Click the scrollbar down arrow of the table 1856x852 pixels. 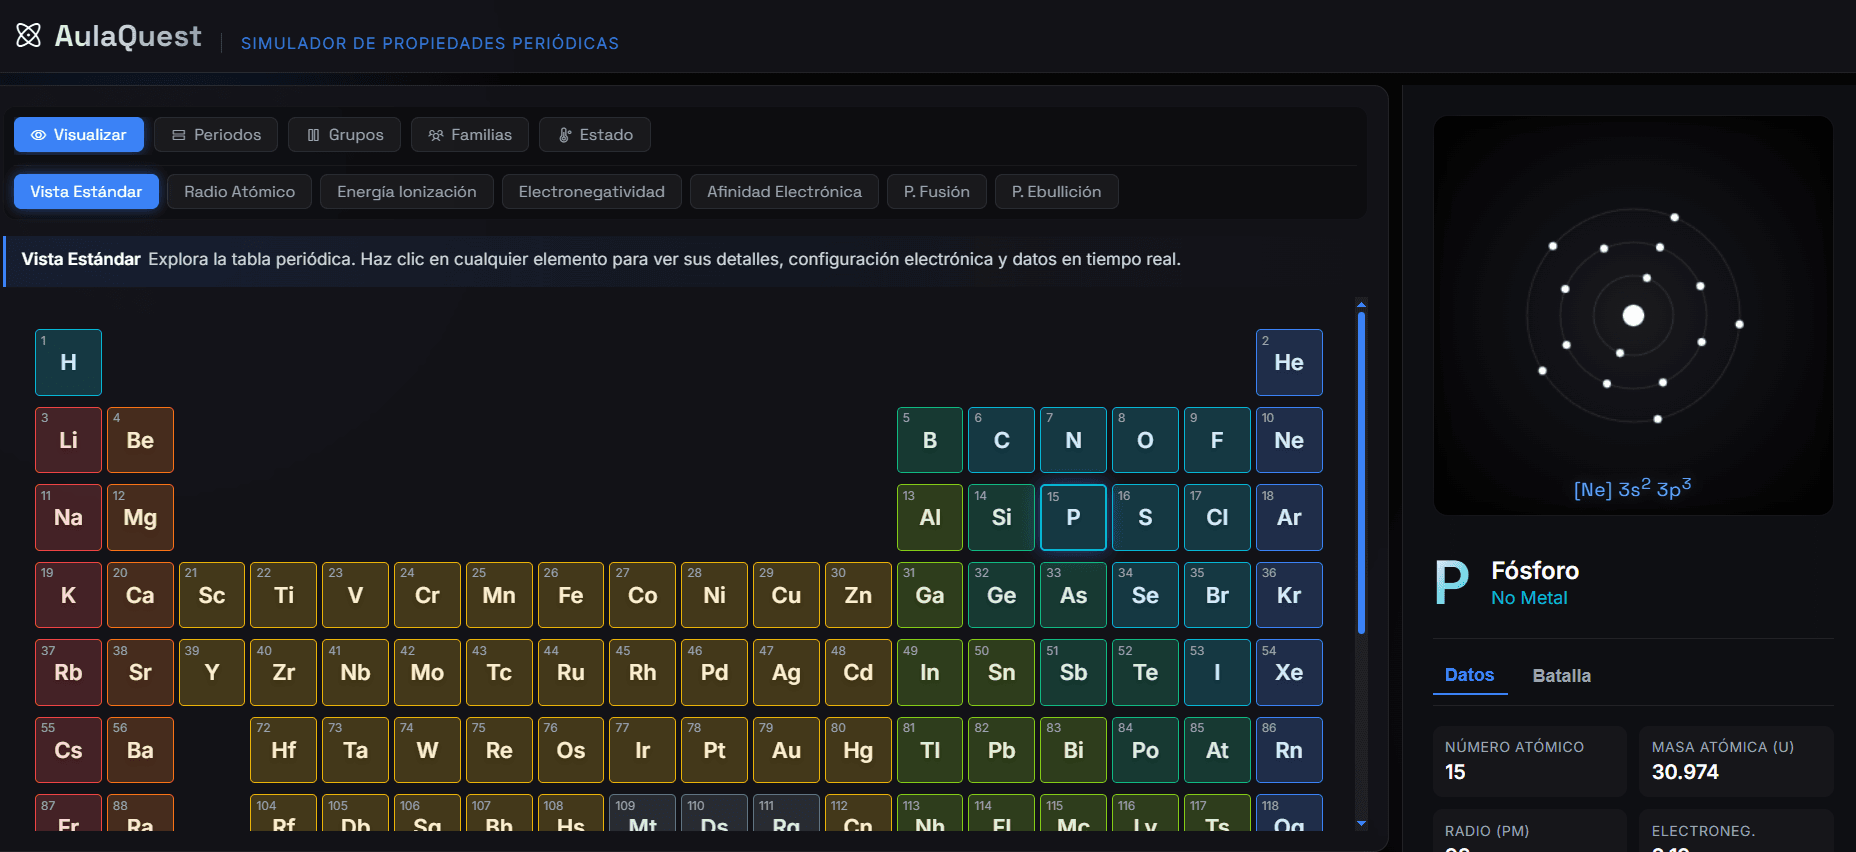tap(1361, 824)
